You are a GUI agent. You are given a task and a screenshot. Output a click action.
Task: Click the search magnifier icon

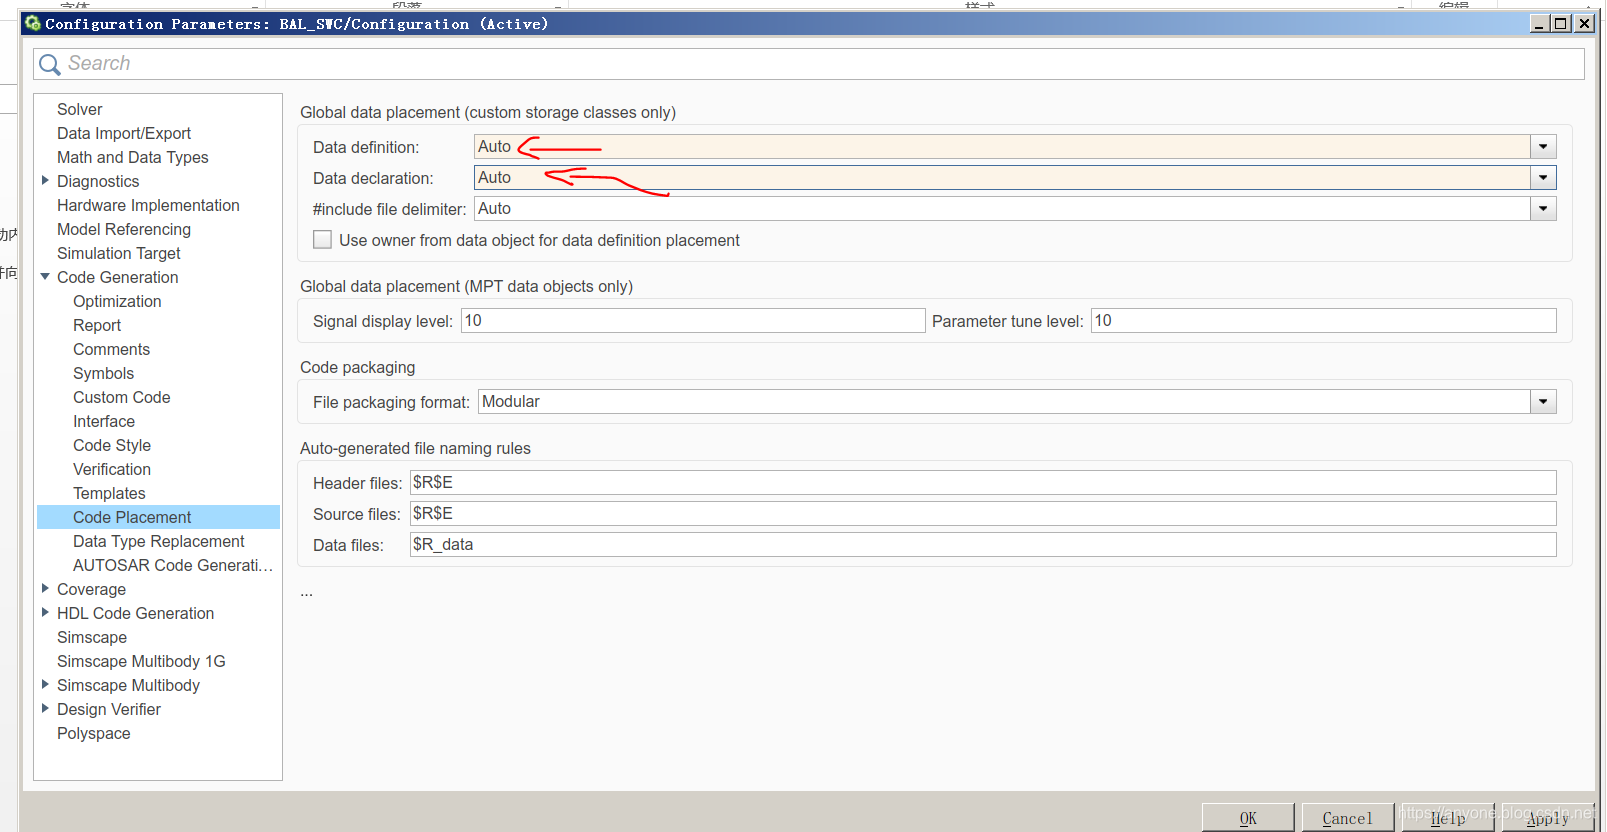[49, 64]
